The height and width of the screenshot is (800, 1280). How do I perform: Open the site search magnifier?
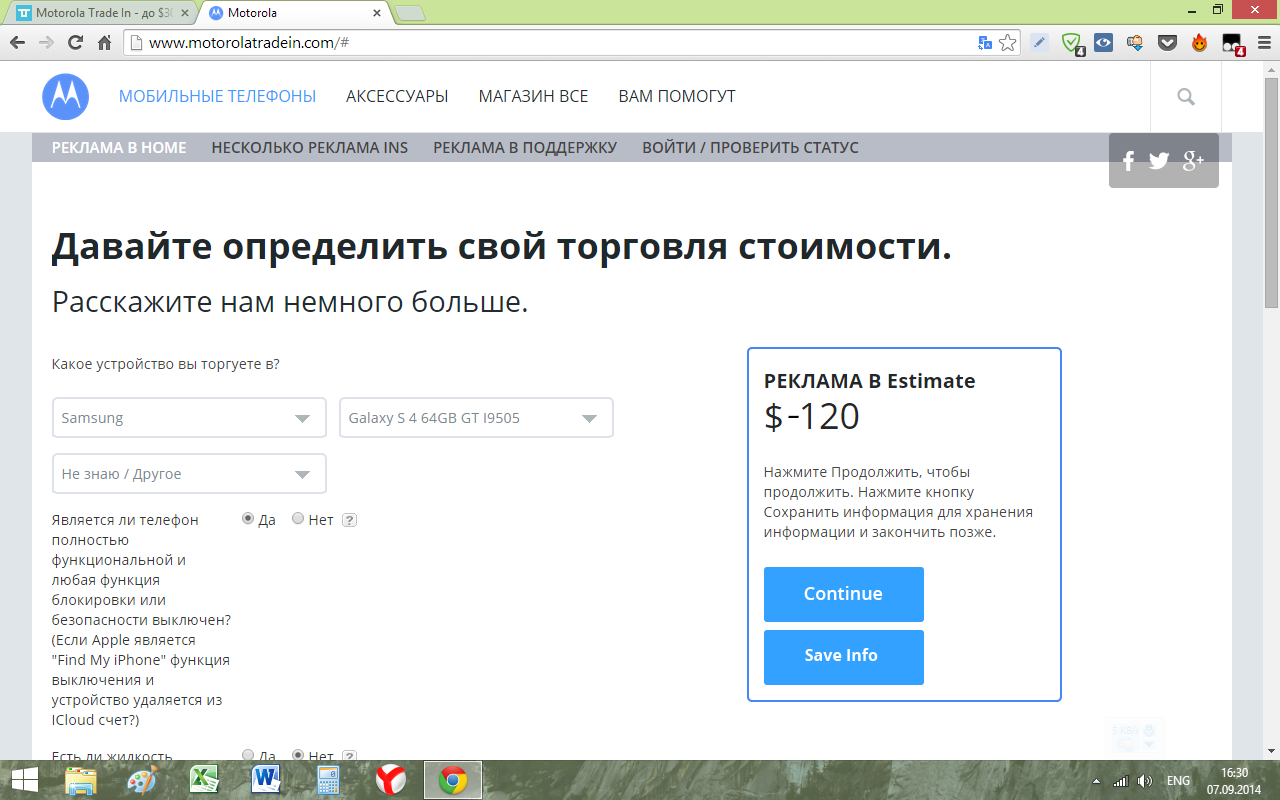1186,97
